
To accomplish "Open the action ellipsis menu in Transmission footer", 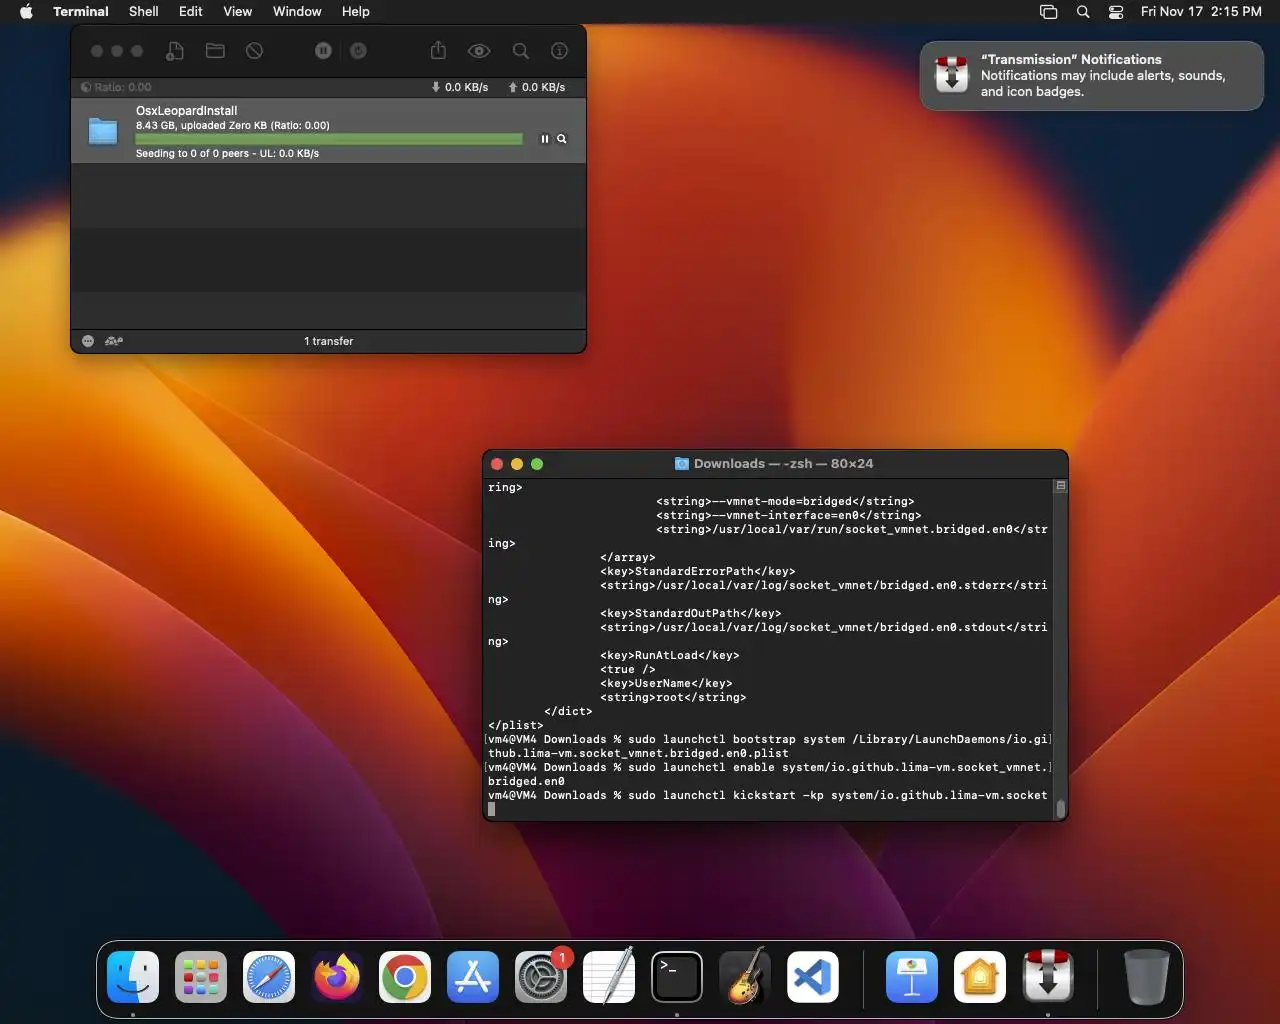I will pyautogui.click(x=88, y=341).
